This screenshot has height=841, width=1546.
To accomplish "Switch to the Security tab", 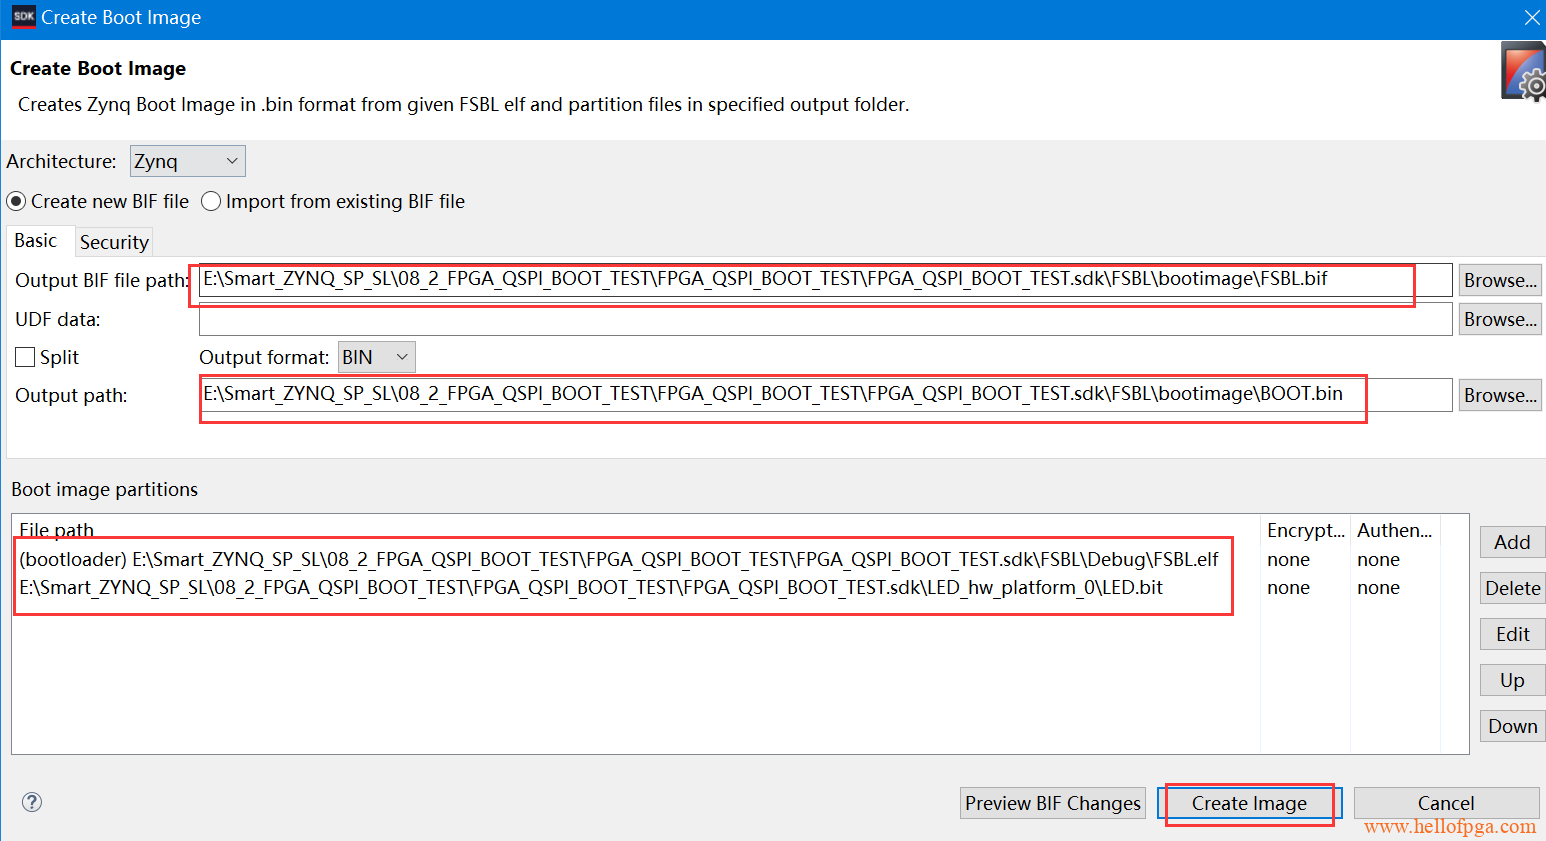I will click(114, 242).
